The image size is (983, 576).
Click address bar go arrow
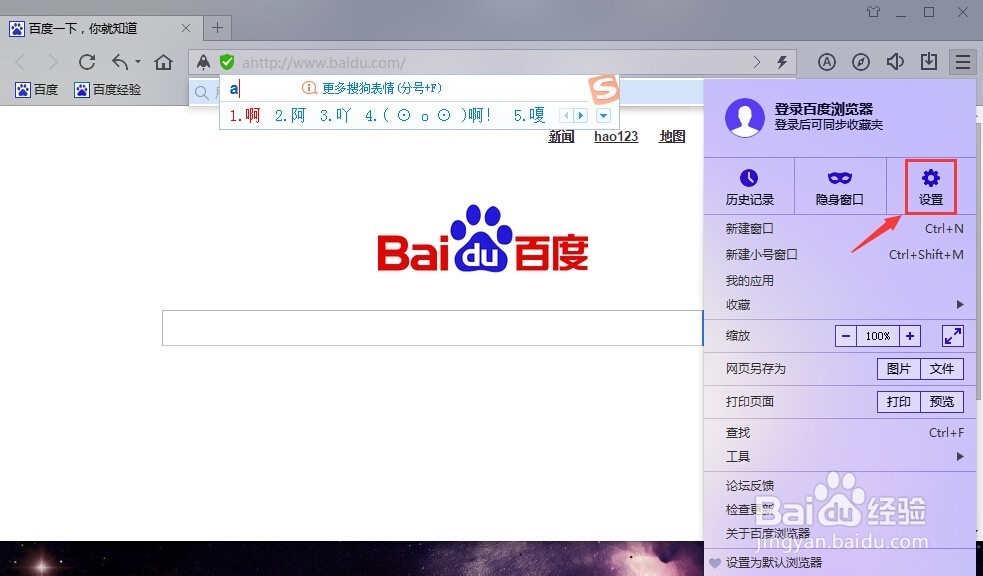(x=757, y=62)
